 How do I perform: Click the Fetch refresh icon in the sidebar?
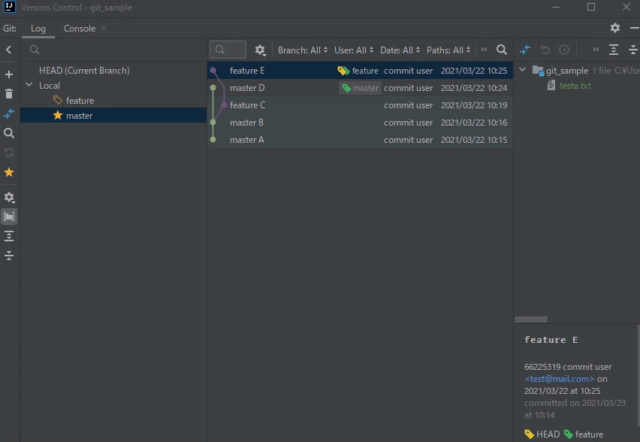pos(9,153)
